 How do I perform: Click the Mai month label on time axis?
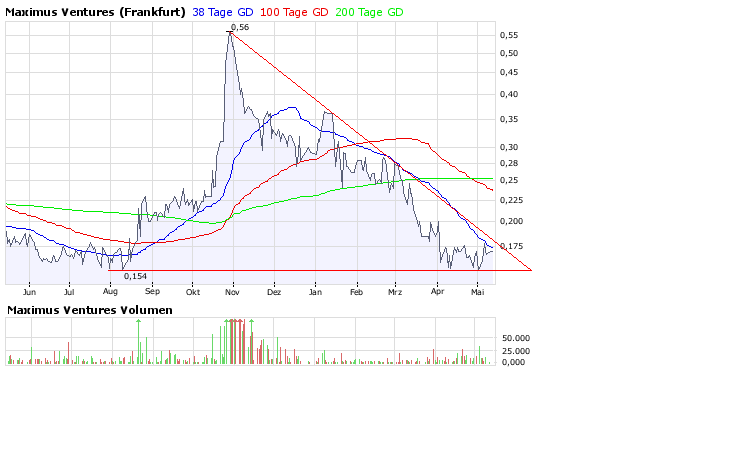477,292
